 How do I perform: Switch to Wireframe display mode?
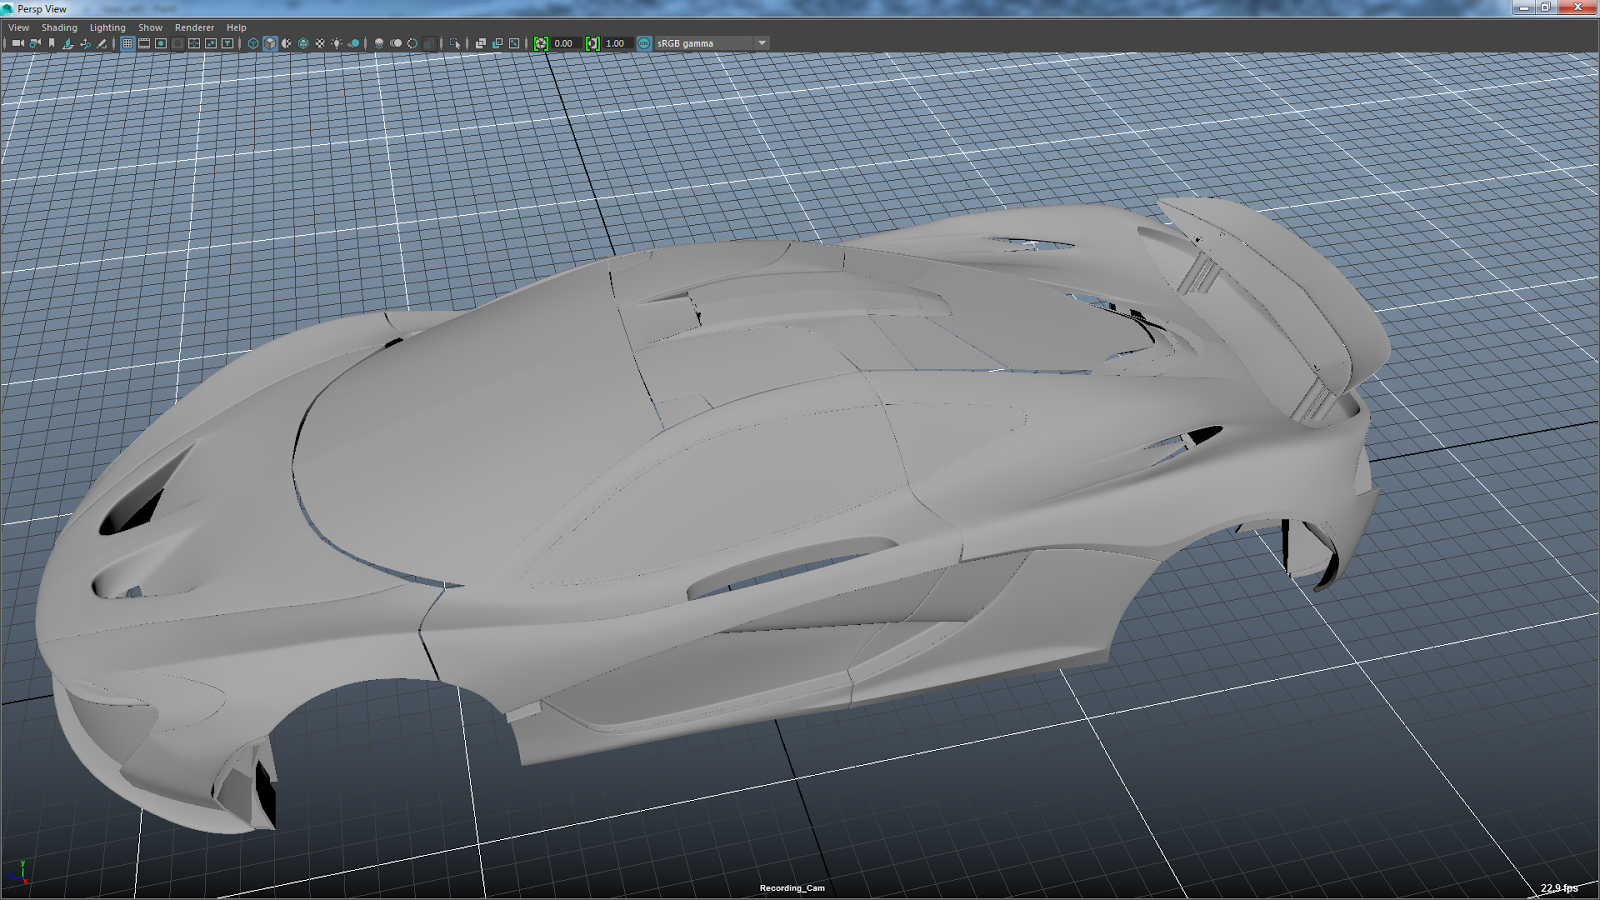253,44
